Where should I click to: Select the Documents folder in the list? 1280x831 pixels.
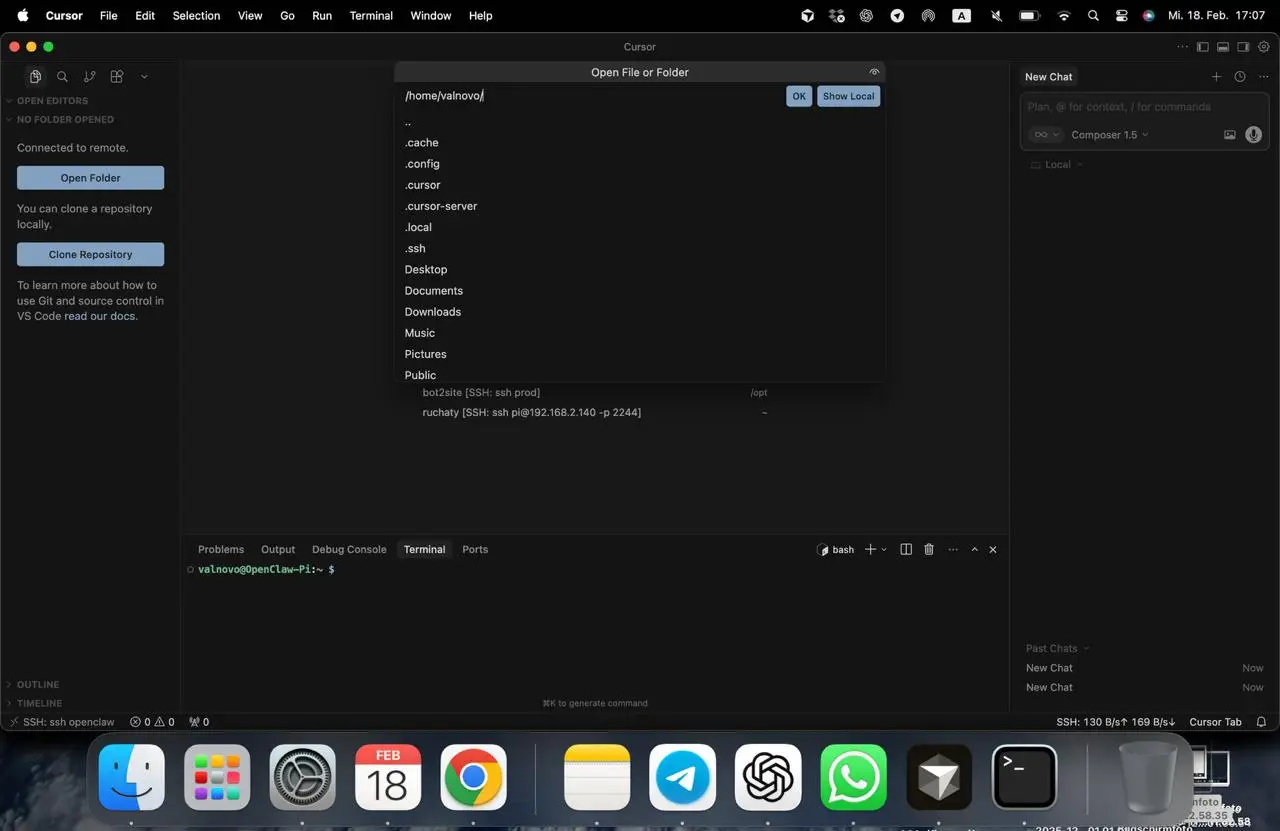(433, 291)
